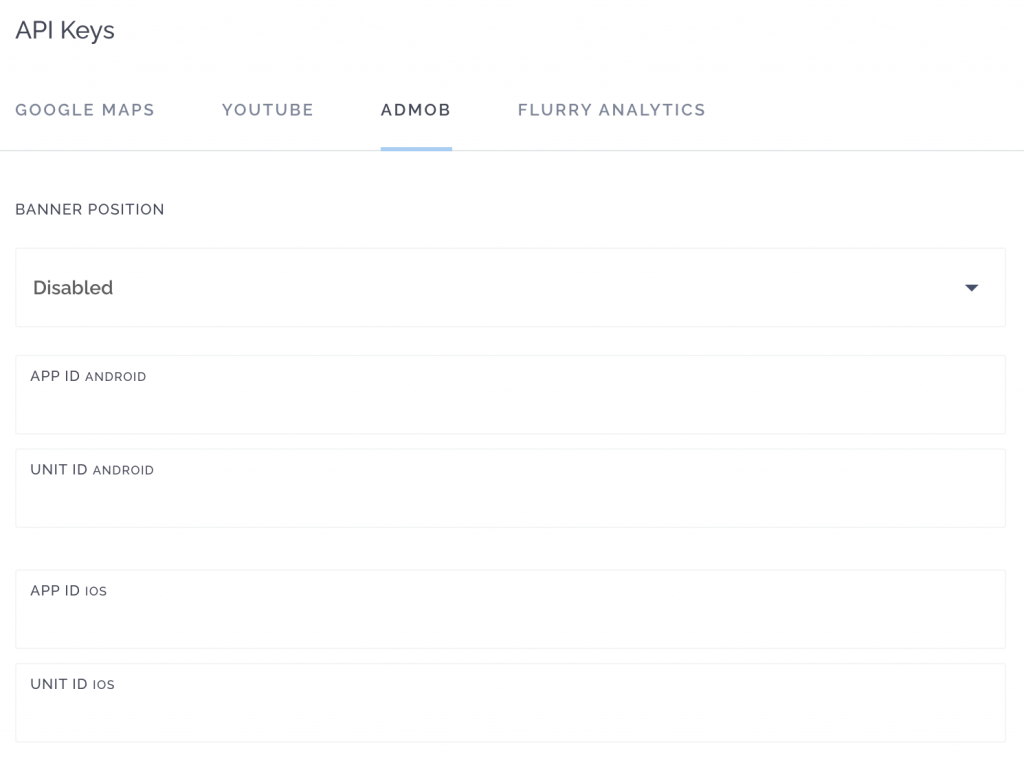Go to the Flurry Analytics tab
The width and height of the screenshot is (1024, 766).
click(x=611, y=110)
